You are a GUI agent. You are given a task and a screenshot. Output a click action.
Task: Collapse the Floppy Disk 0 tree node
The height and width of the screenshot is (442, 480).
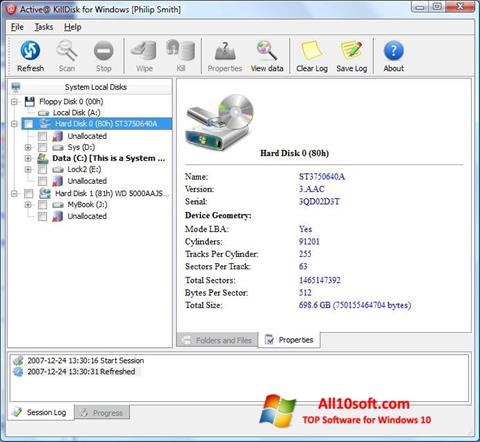tap(14, 102)
